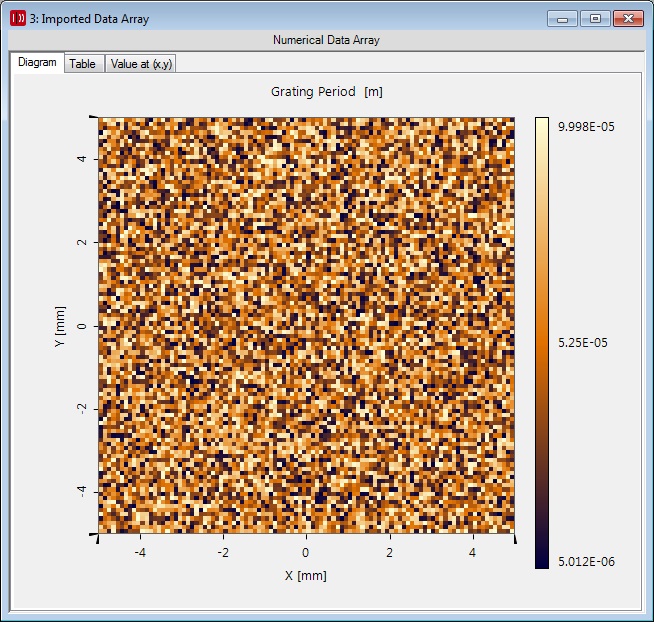
Task: Click the Grating Period data plot
Action: click(307, 325)
